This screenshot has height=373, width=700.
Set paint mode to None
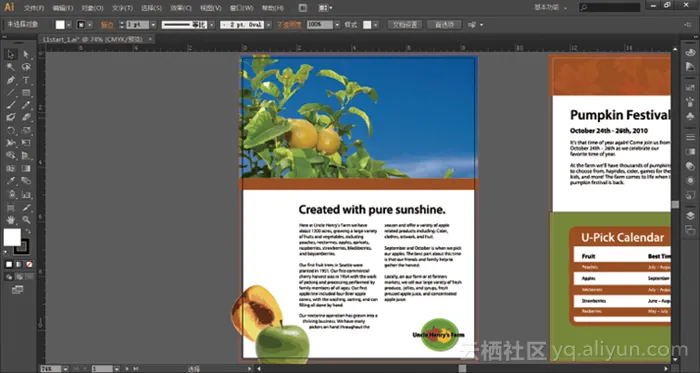point(29,264)
